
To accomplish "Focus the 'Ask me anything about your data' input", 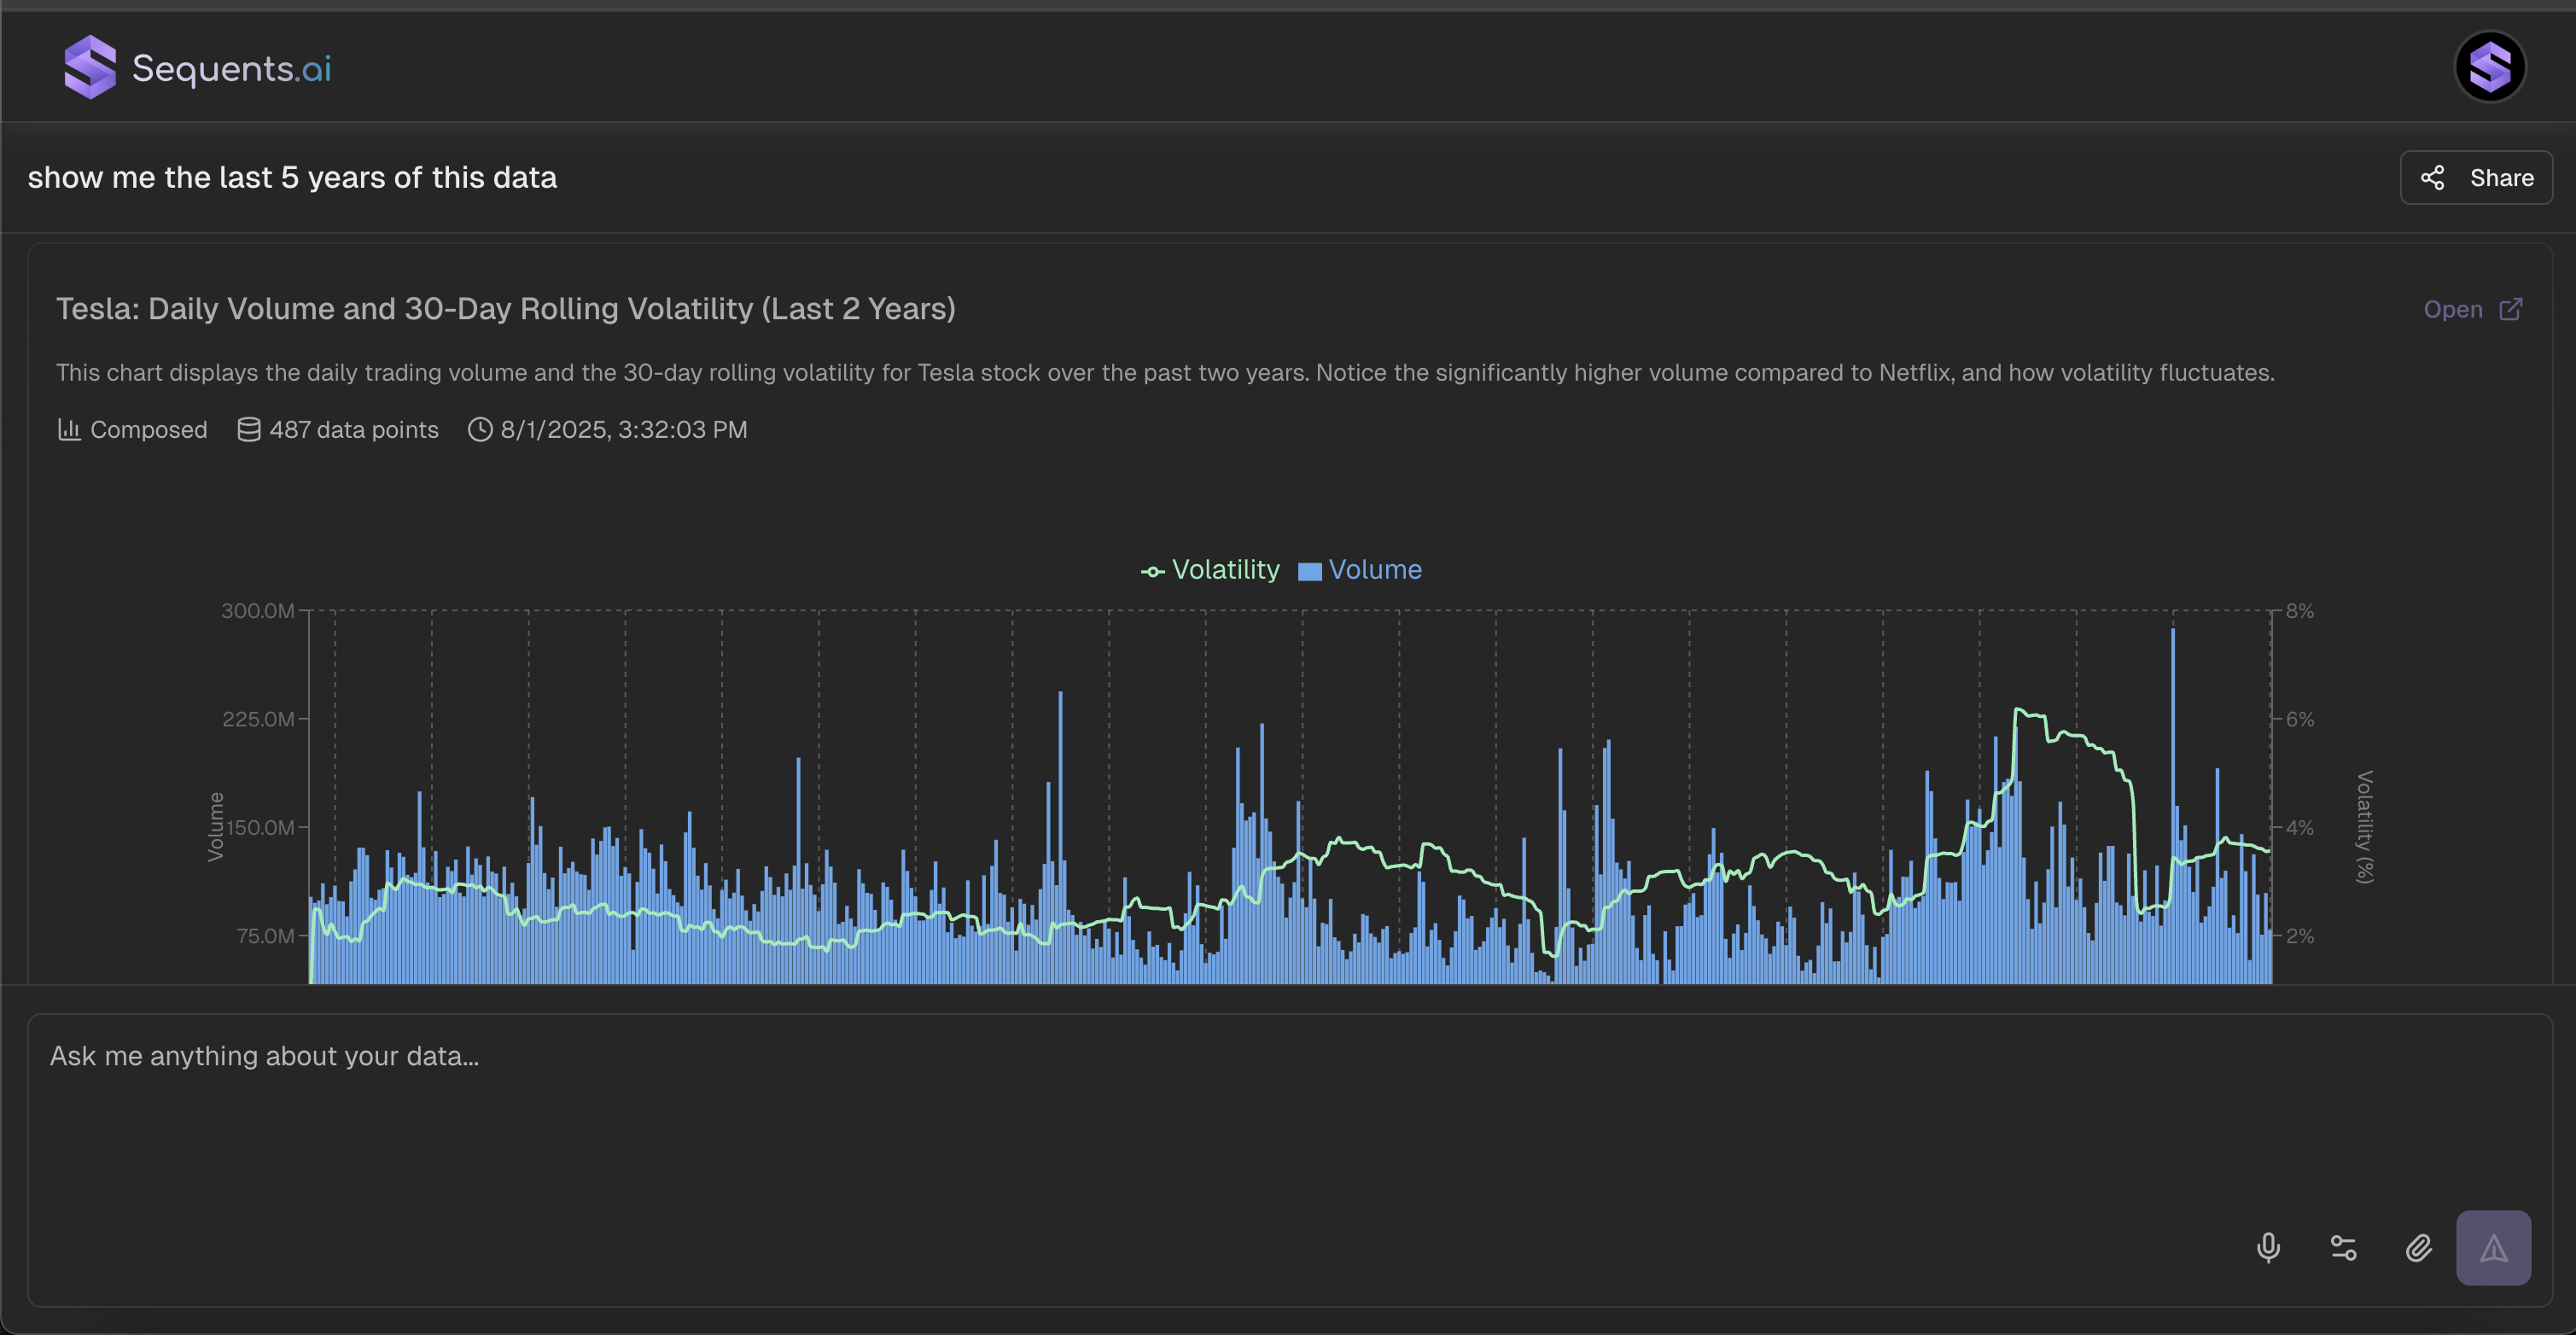I will [1290, 1160].
